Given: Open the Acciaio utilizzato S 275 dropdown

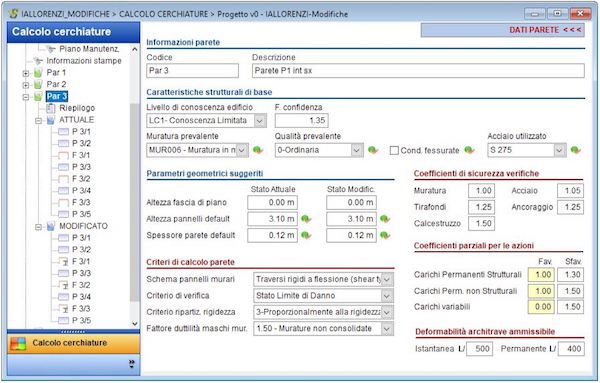Looking at the screenshot, I should [x=559, y=150].
